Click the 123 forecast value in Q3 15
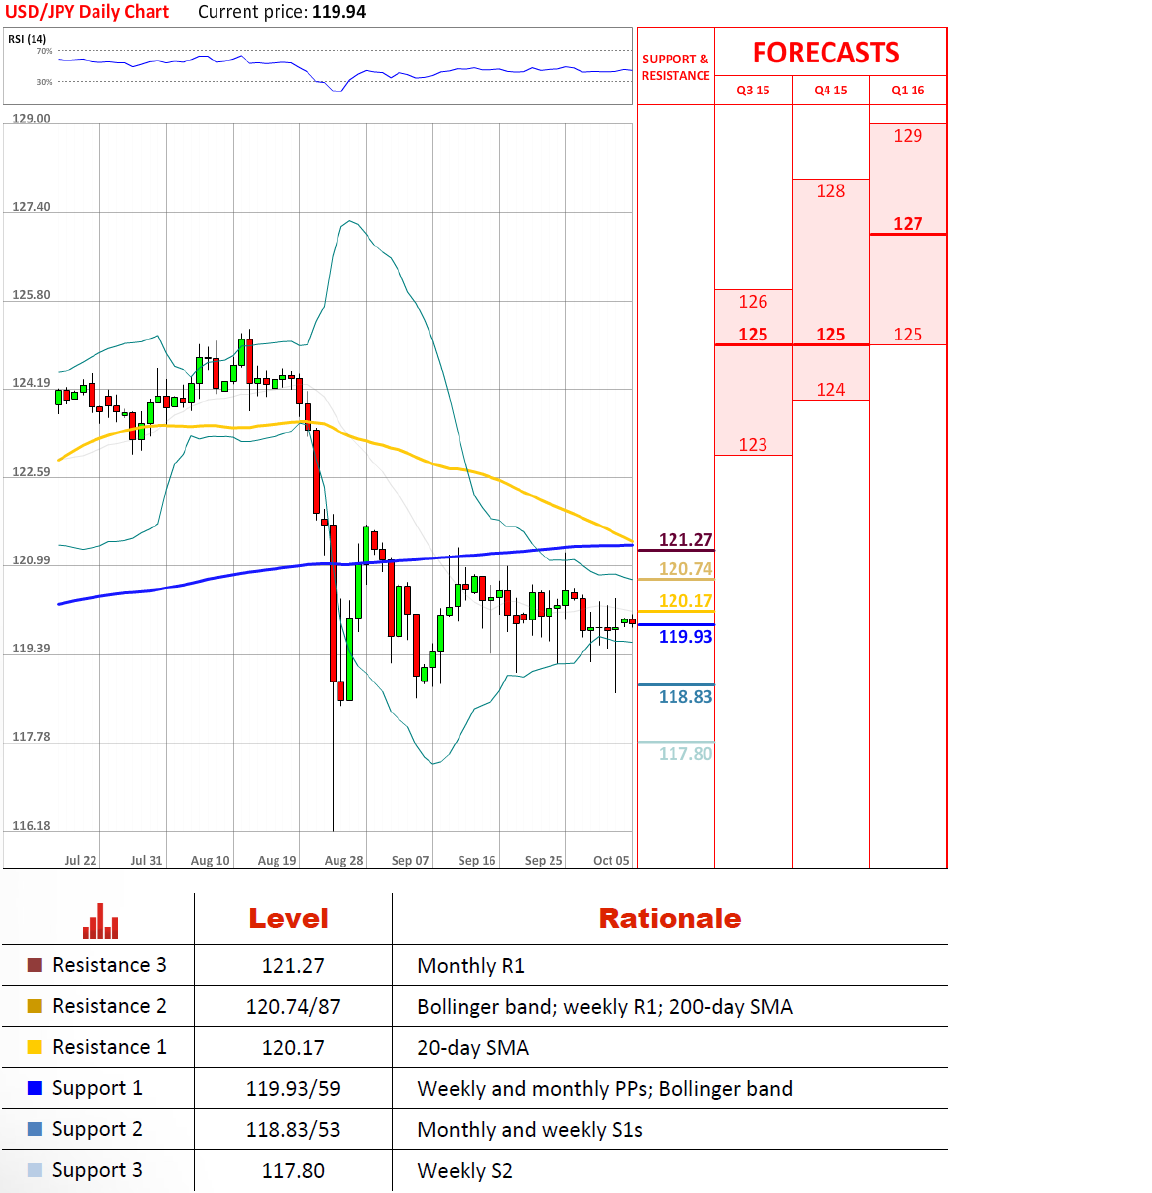 753,445
